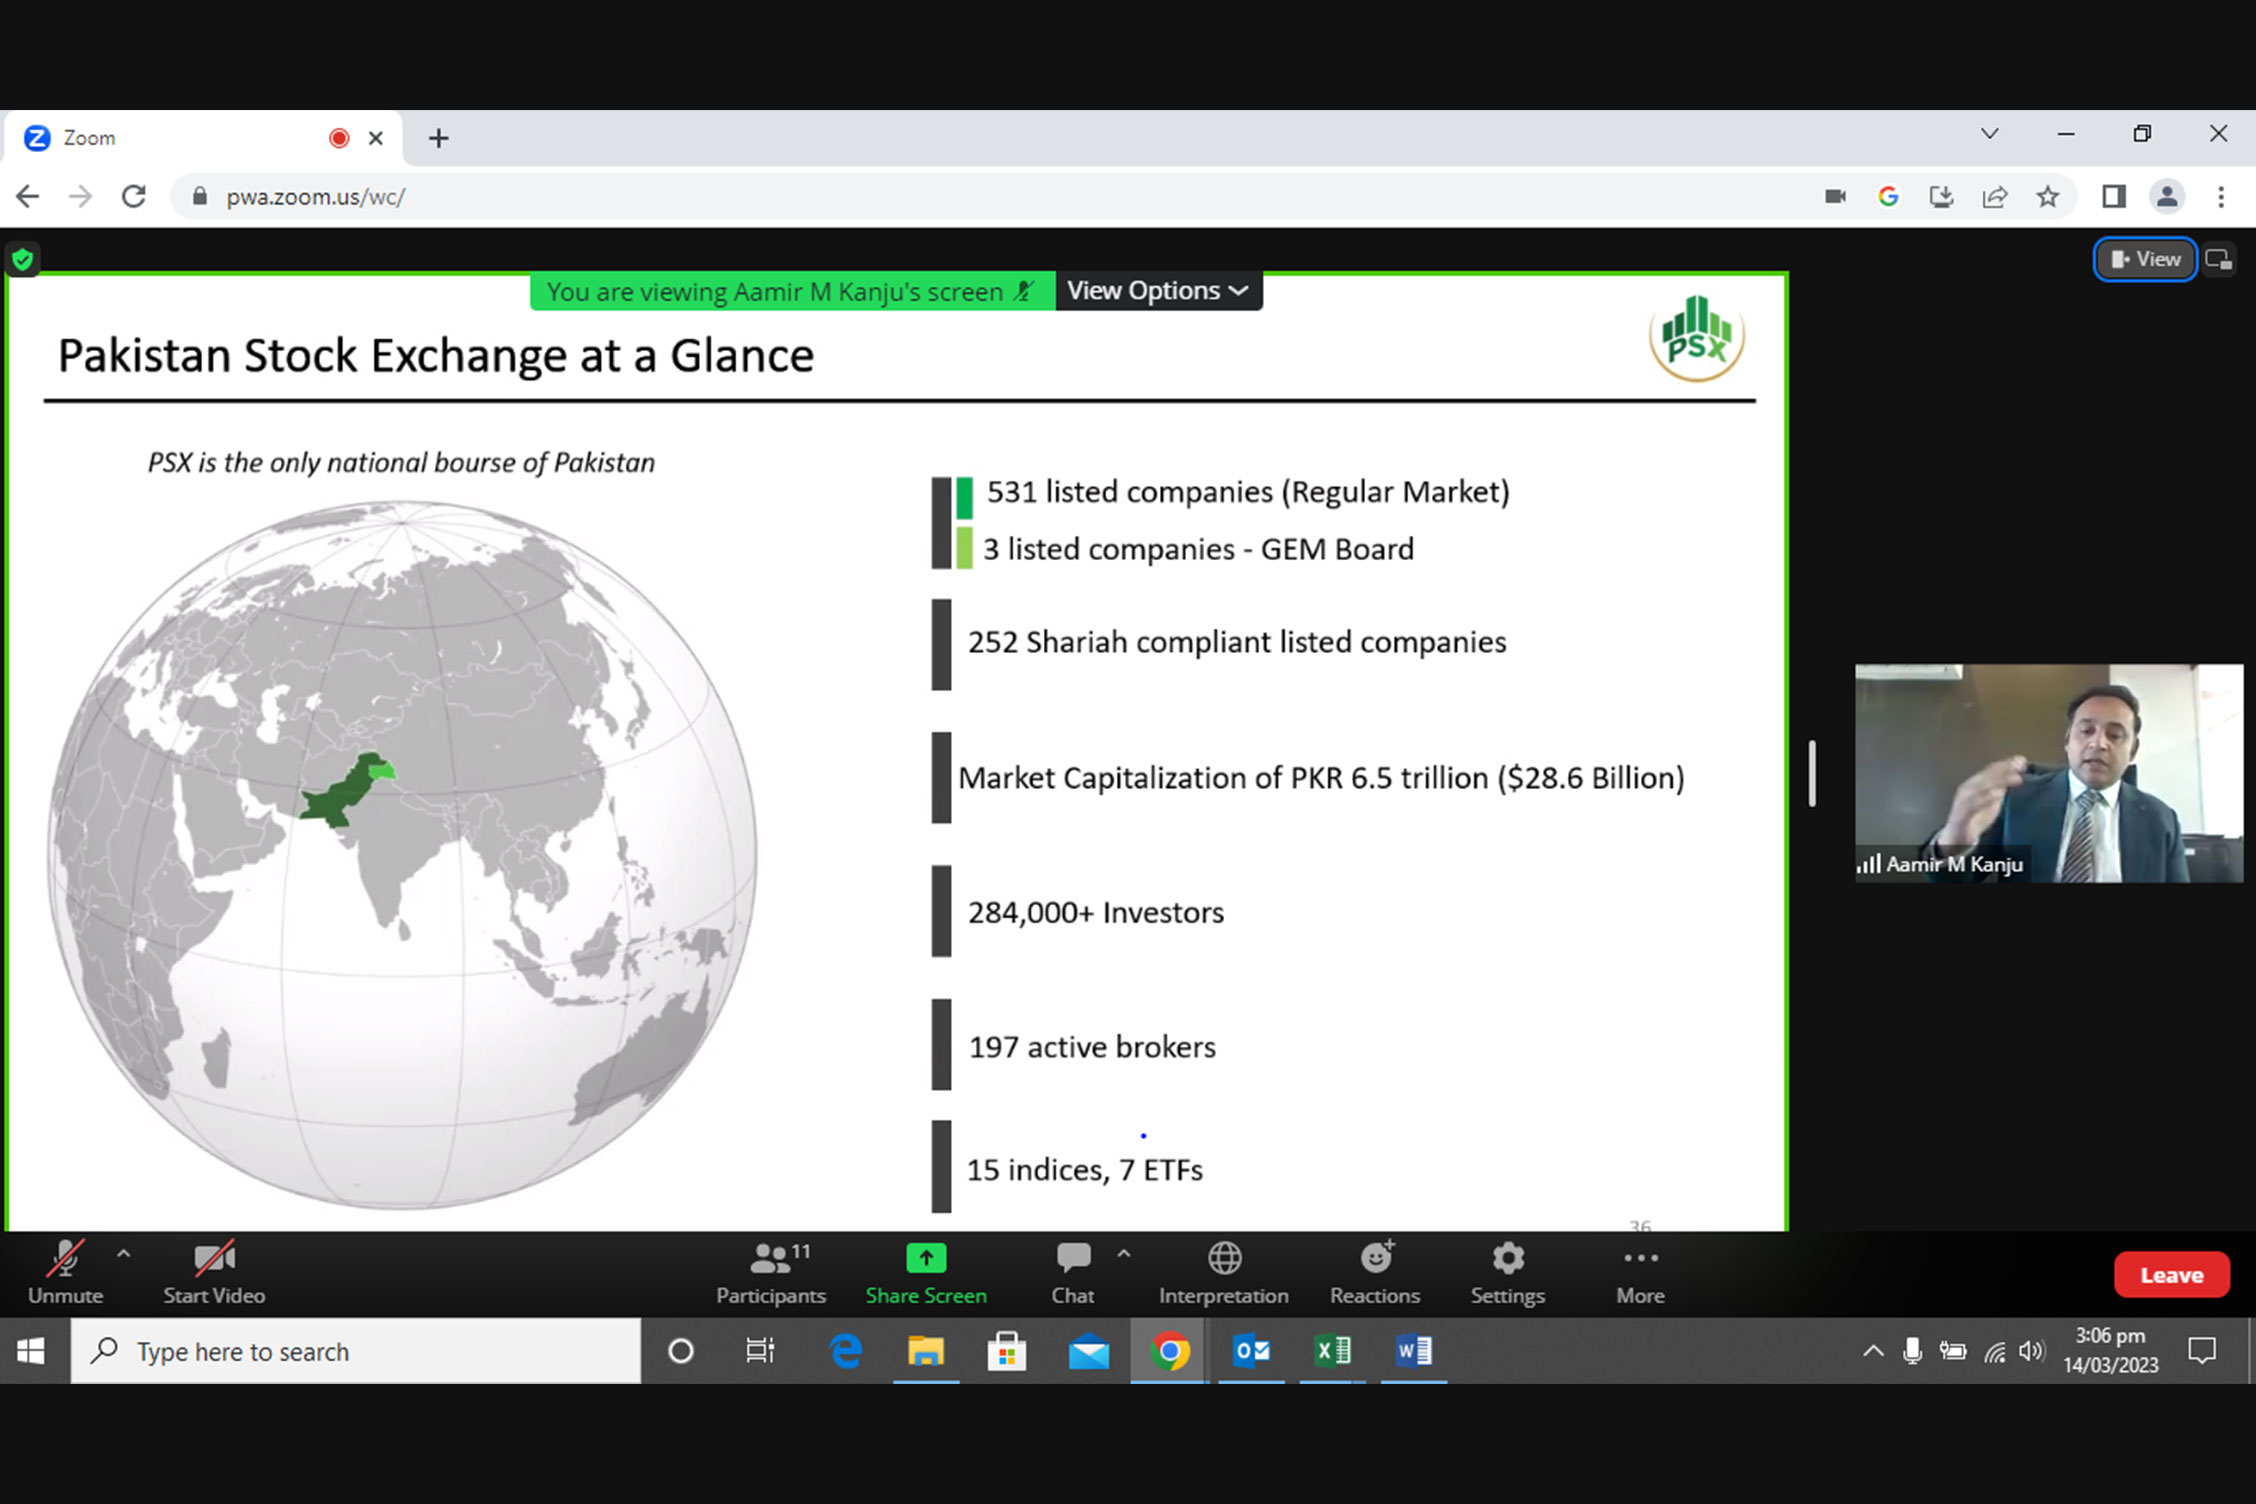View site info via lock icon
This screenshot has width=2256, height=1504.
(200, 197)
